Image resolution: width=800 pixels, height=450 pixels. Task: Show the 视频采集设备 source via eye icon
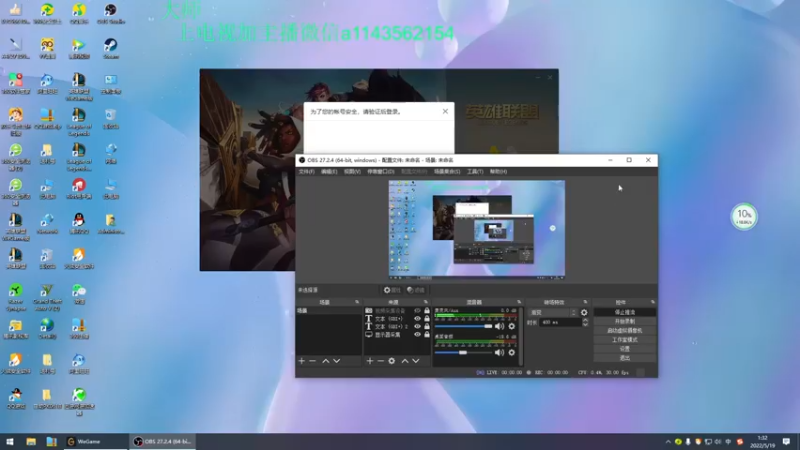(417, 310)
